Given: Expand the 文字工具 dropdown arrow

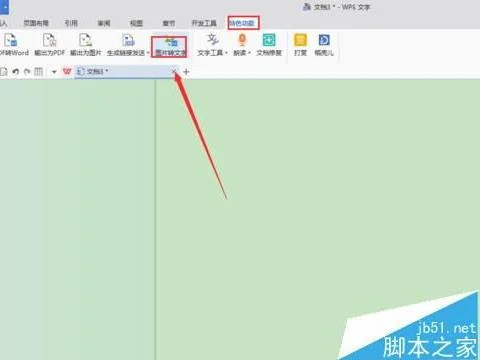Looking at the screenshot, I should 226,53.
